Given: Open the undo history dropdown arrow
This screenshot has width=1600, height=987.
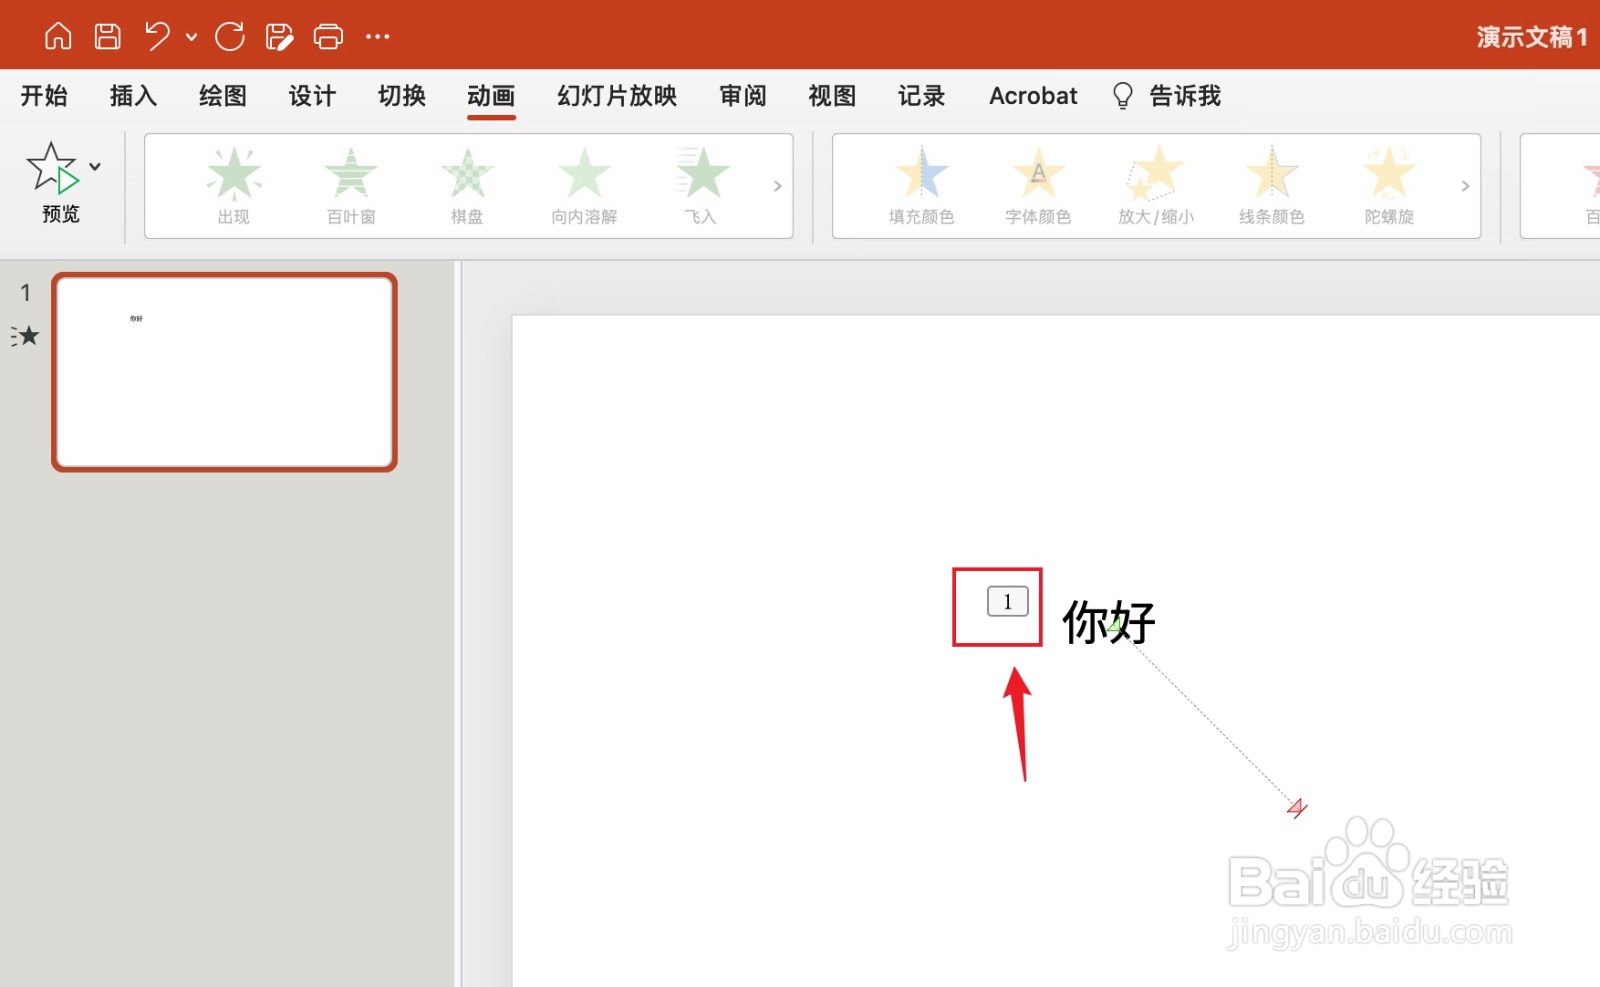Looking at the screenshot, I should tap(191, 38).
